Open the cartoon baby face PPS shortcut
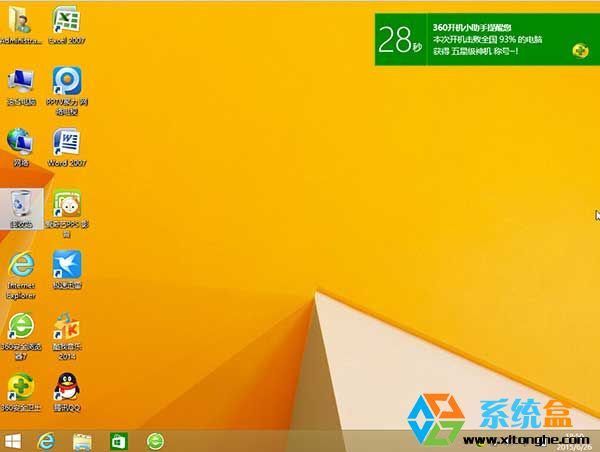 (67, 205)
